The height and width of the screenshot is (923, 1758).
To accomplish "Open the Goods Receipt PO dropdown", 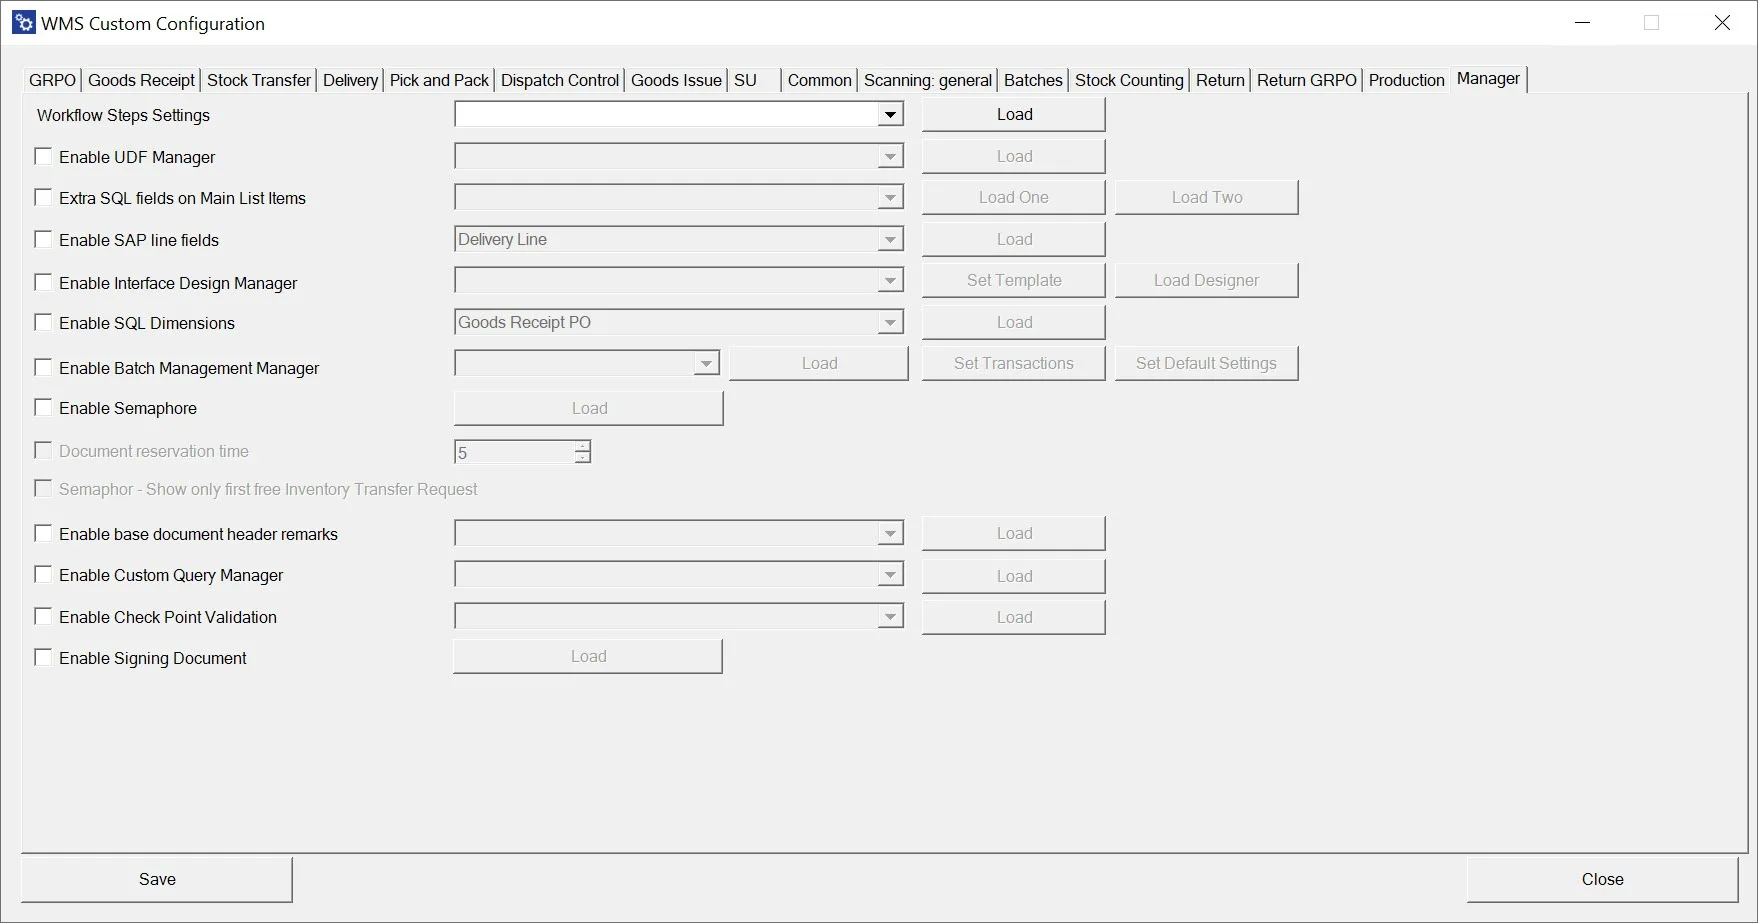I will [x=889, y=323].
